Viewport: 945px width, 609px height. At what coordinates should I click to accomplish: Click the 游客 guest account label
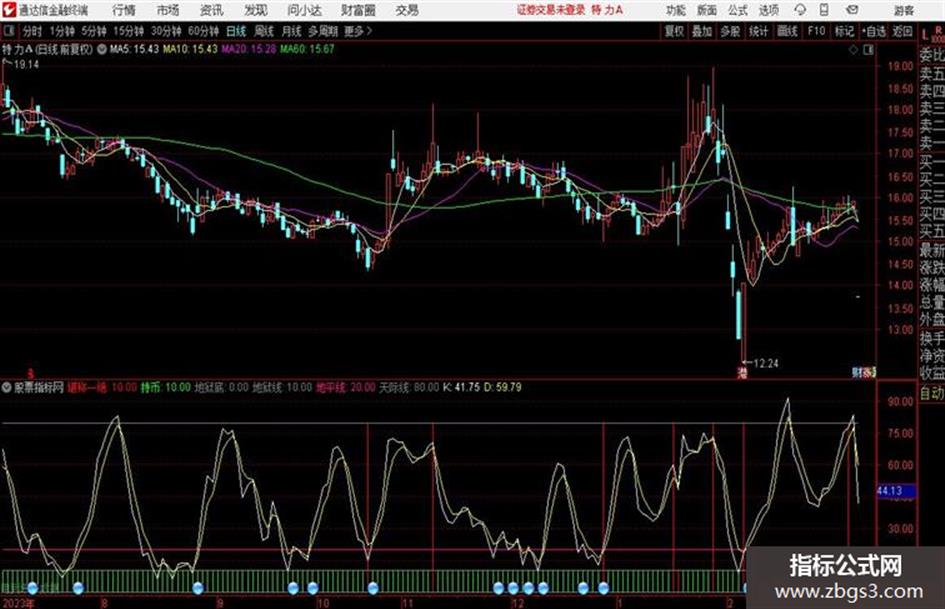tap(903, 10)
